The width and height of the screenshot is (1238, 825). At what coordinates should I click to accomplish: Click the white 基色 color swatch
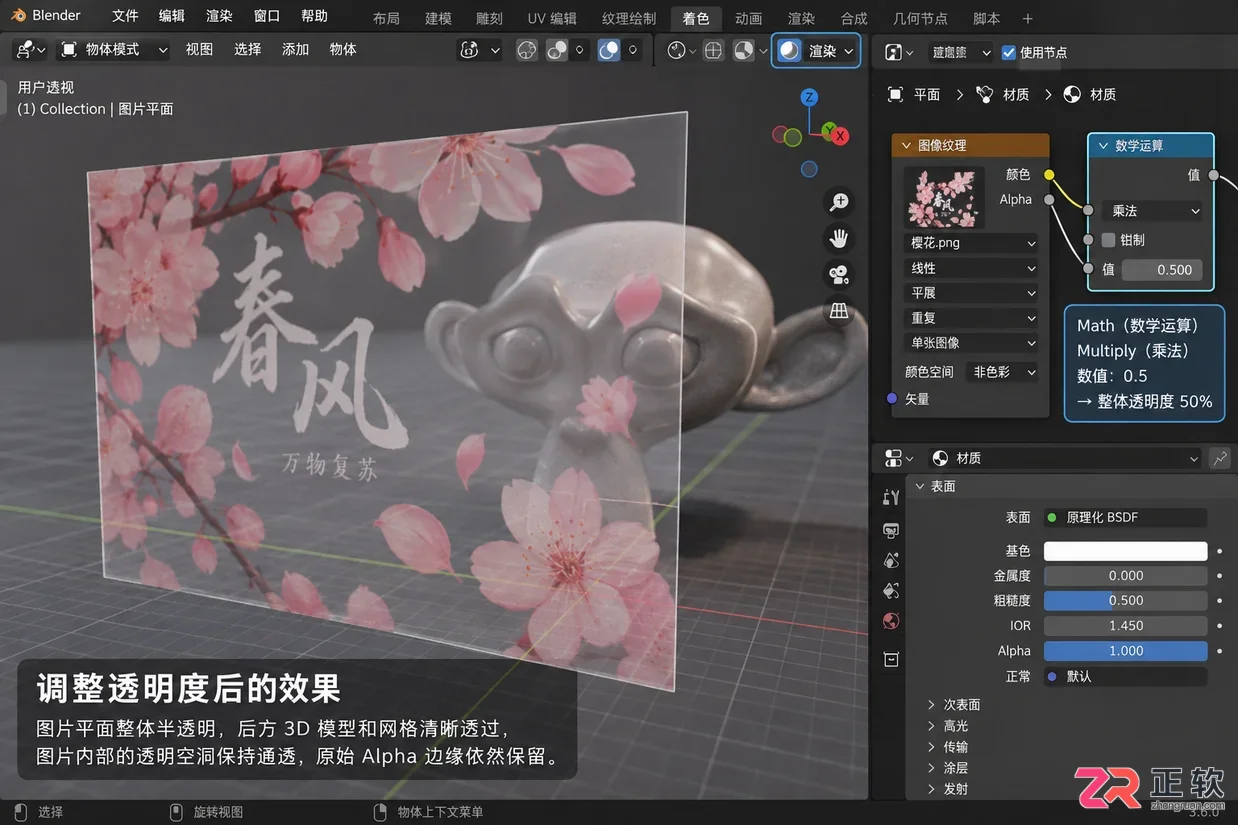1125,551
